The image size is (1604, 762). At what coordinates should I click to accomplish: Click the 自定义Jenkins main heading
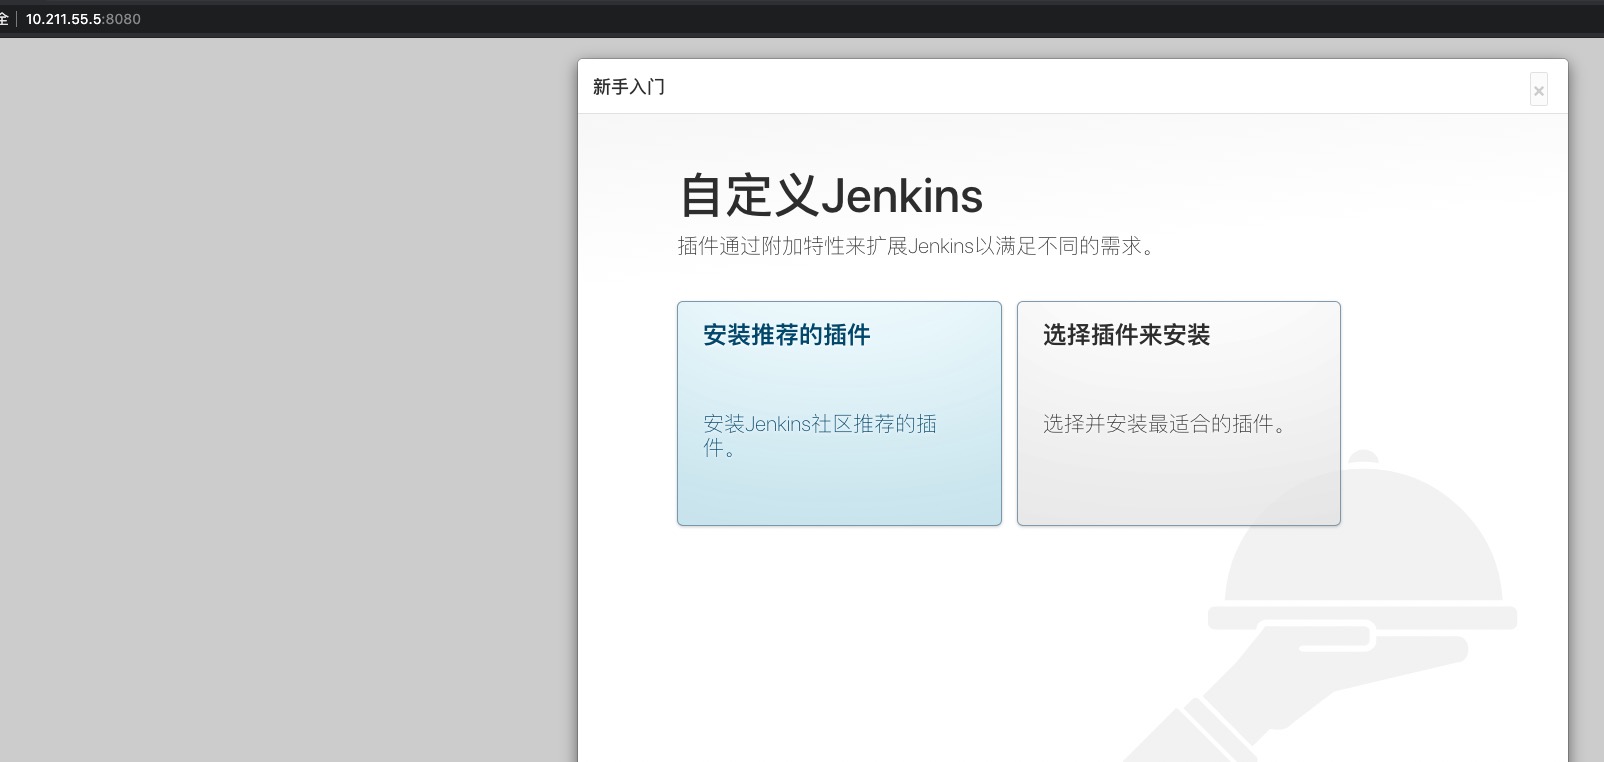click(x=830, y=195)
